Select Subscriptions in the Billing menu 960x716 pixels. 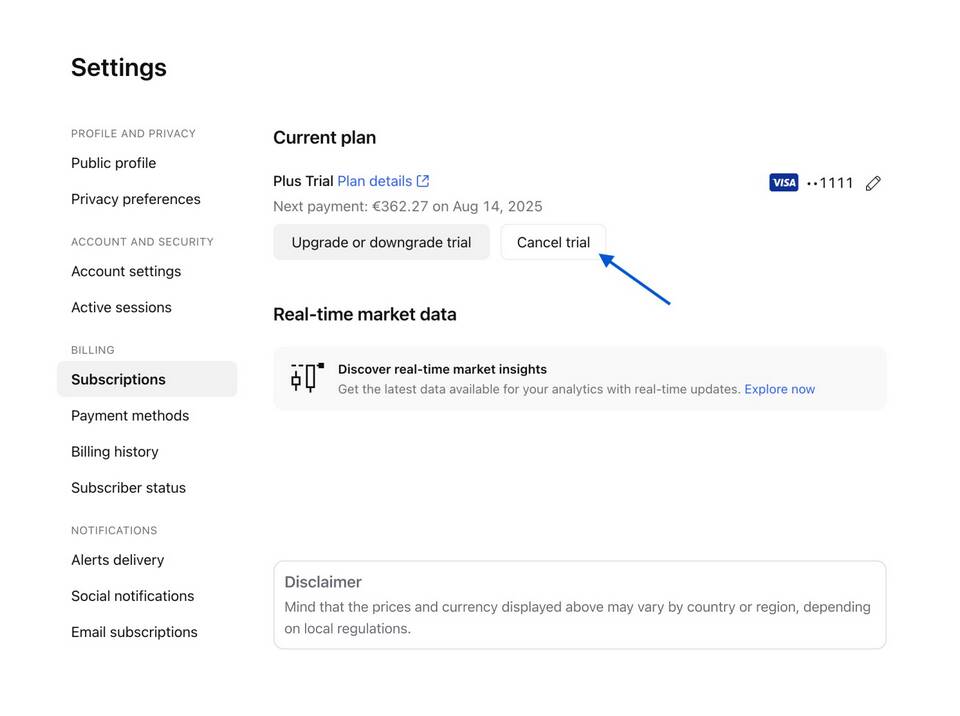tap(147, 379)
